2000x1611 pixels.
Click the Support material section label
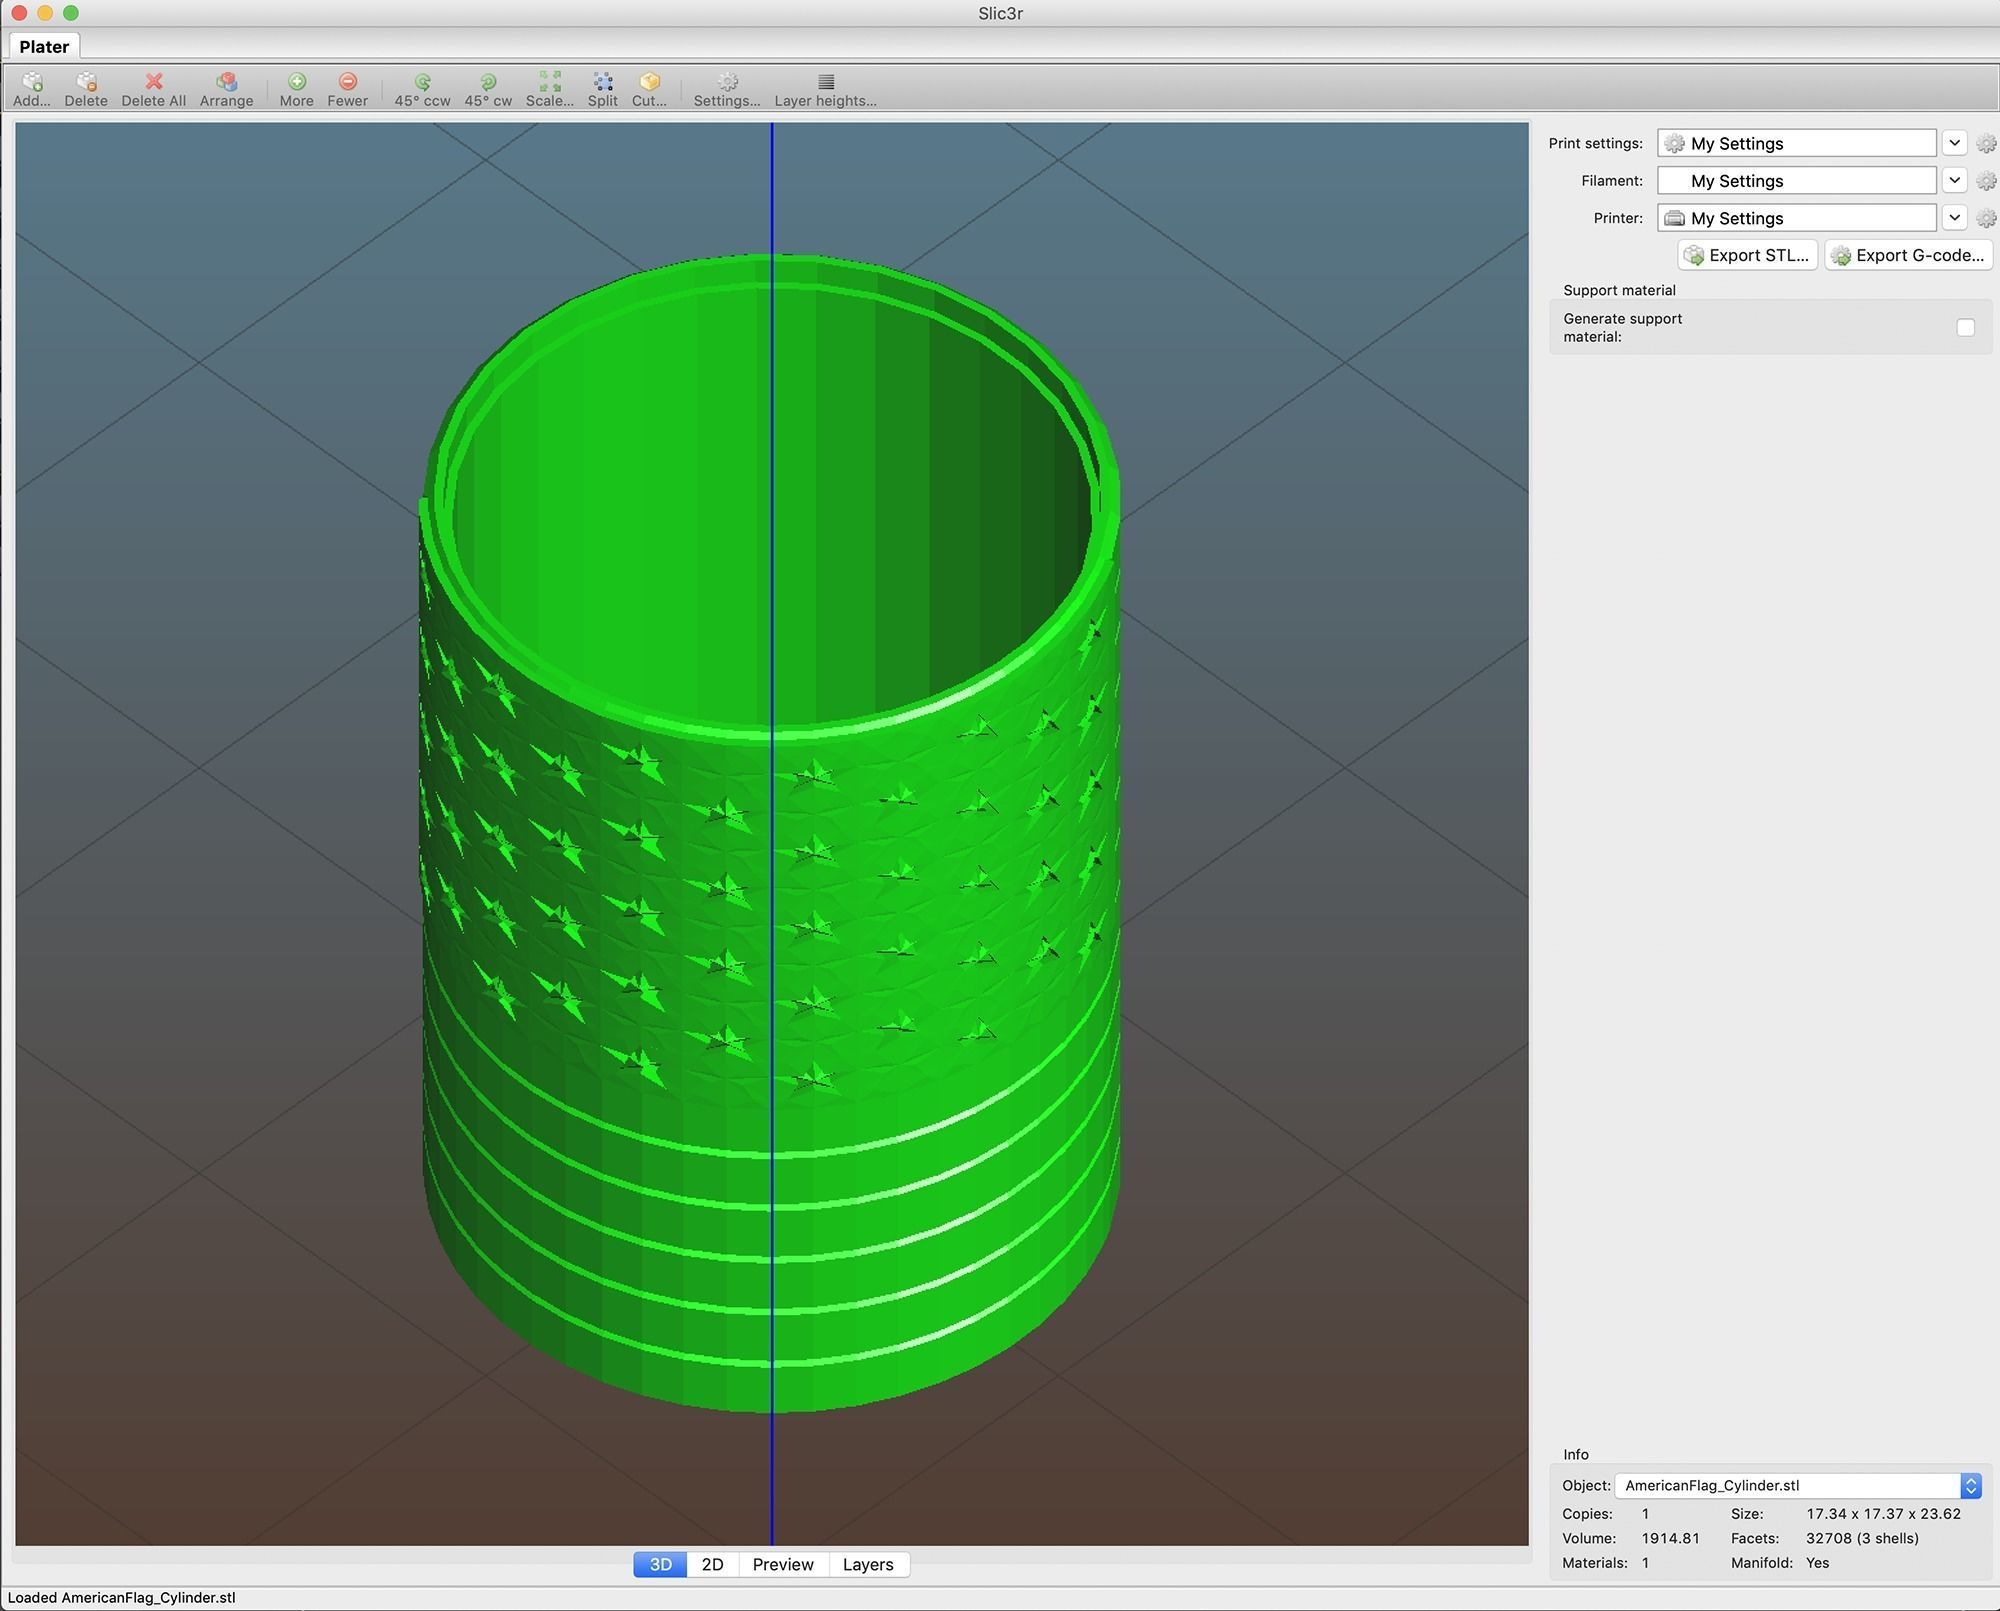click(x=1619, y=290)
